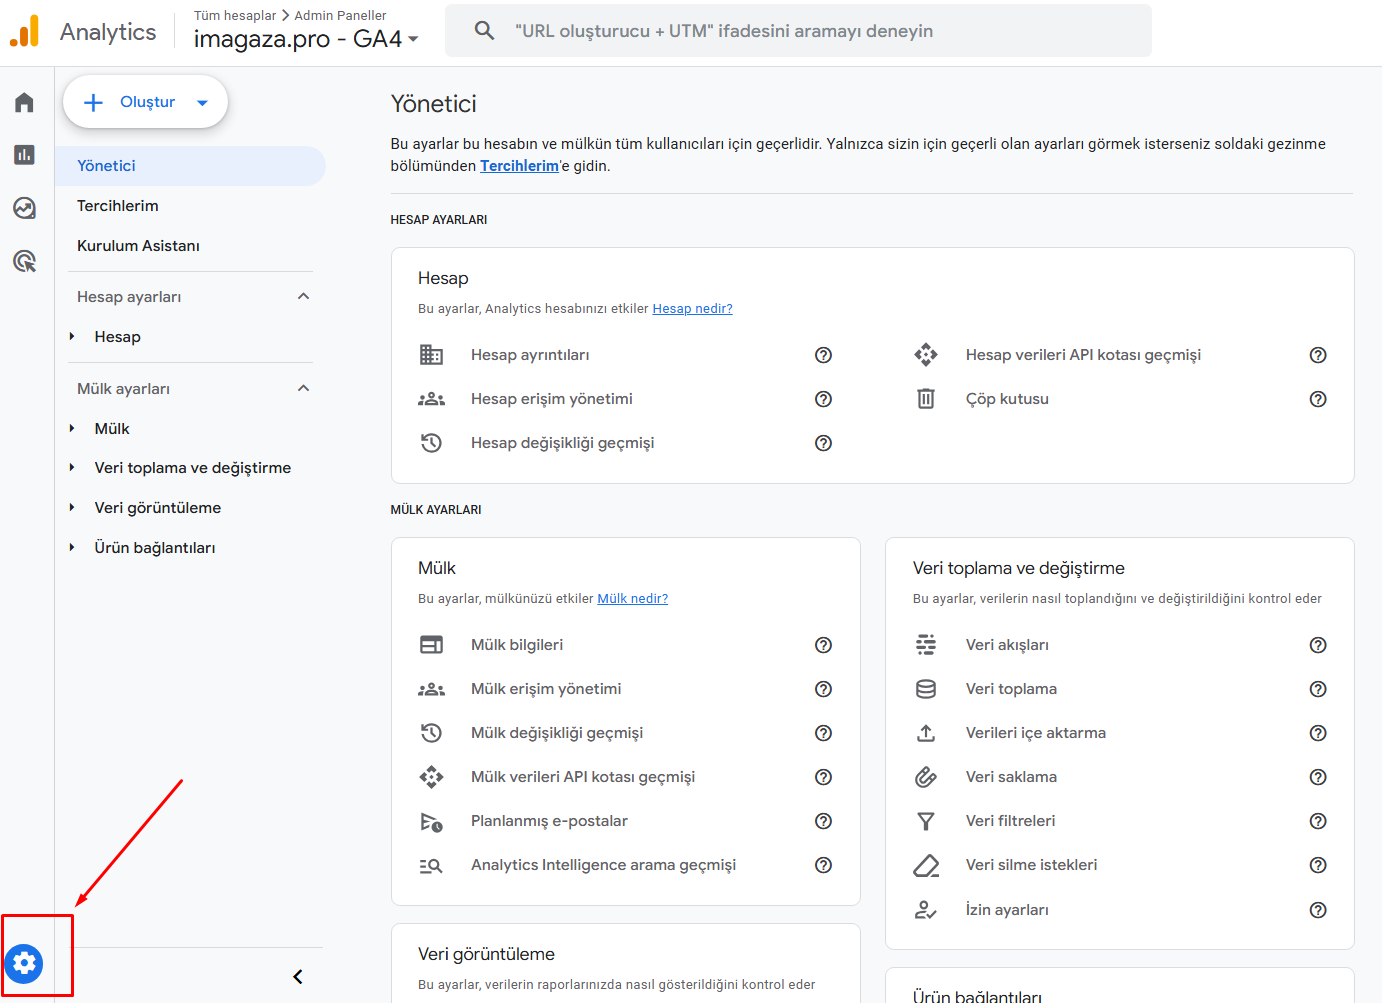Image resolution: width=1382 pixels, height=1003 pixels.
Task: Click help icon beside Çöp kutusu
Action: [x=1318, y=399]
